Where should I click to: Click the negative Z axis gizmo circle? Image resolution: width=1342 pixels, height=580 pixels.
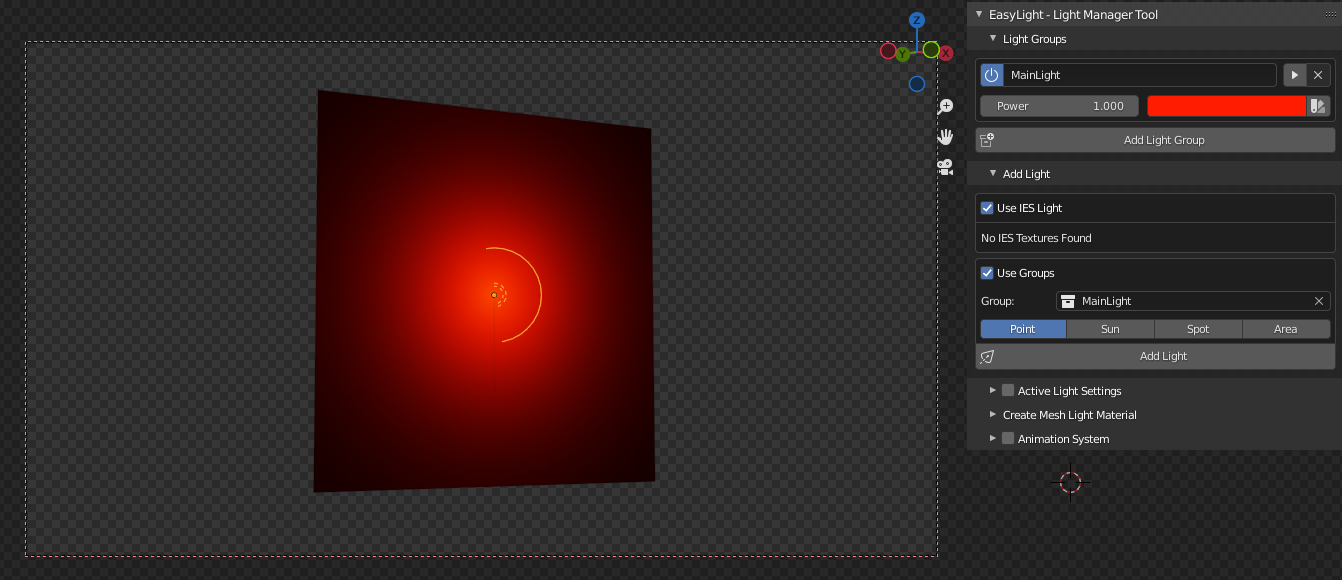click(917, 84)
